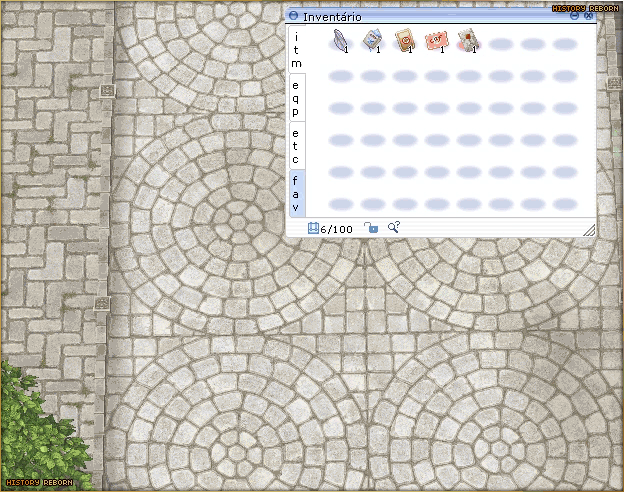Click the first empty slot after the items

click(500, 45)
